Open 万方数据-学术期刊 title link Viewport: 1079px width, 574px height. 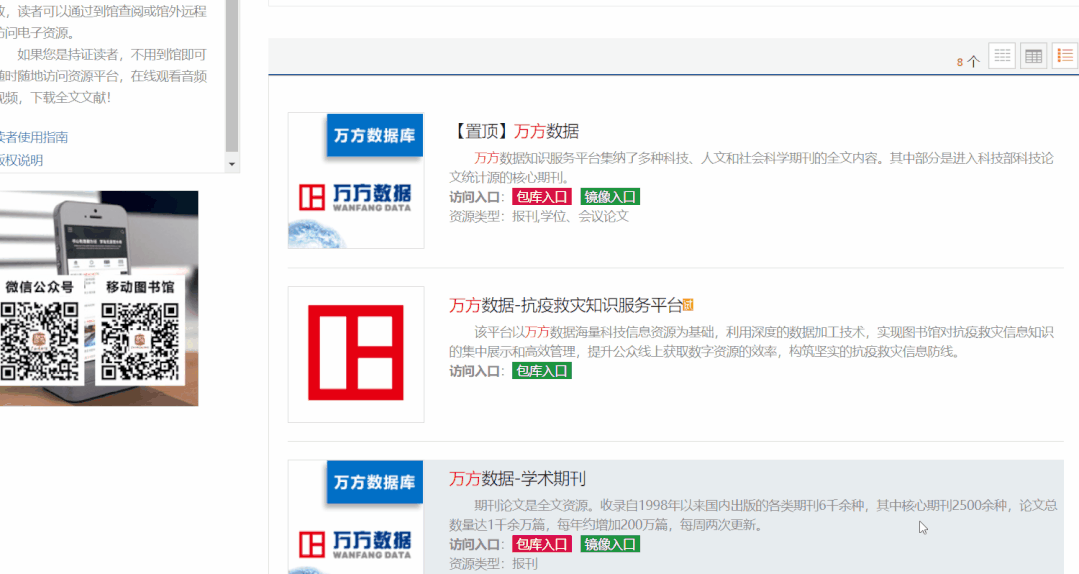tap(517, 478)
